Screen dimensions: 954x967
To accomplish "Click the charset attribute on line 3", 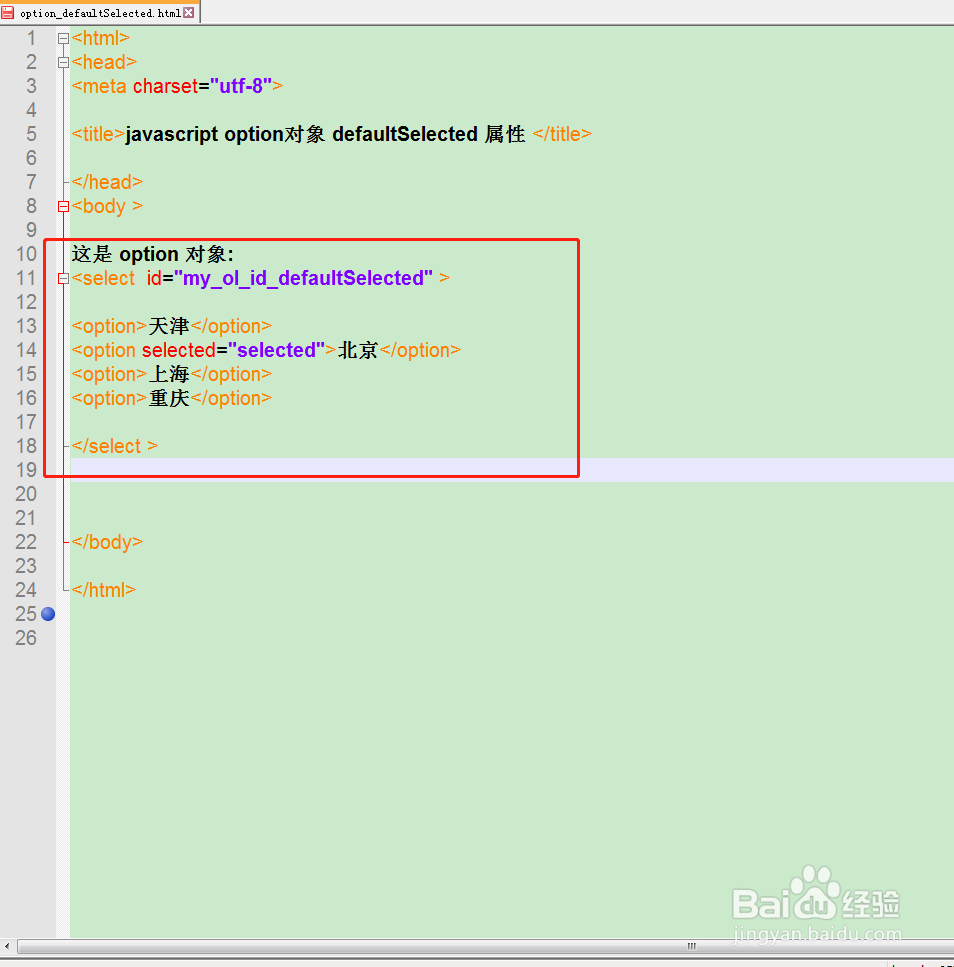I will pyautogui.click(x=165, y=86).
